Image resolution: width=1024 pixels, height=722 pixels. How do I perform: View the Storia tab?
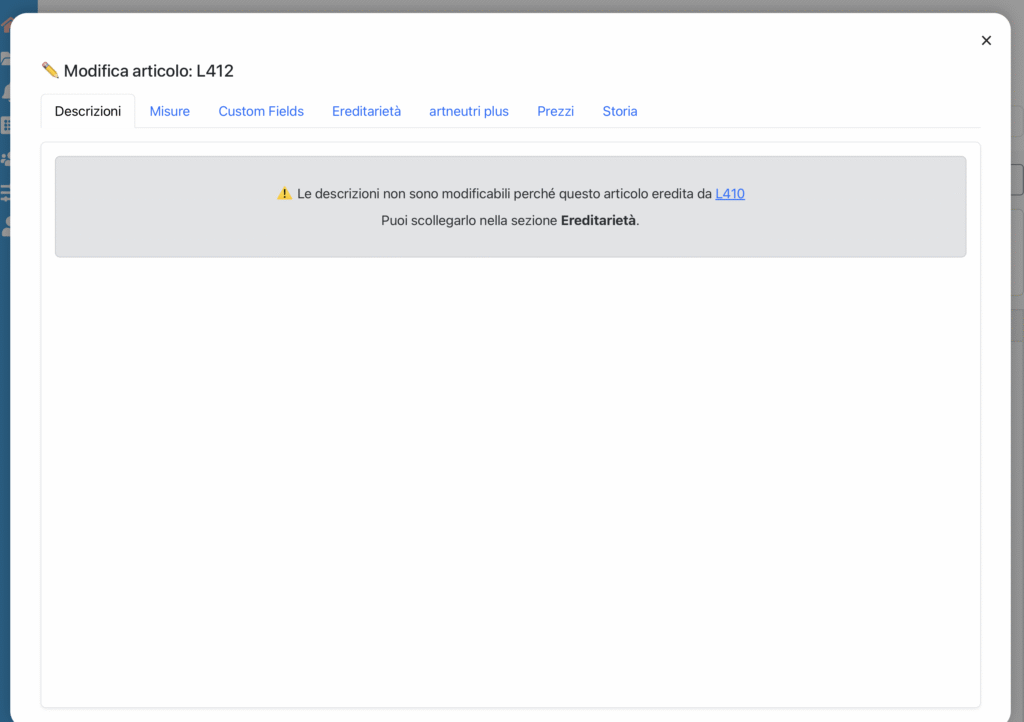click(x=619, y=111)
